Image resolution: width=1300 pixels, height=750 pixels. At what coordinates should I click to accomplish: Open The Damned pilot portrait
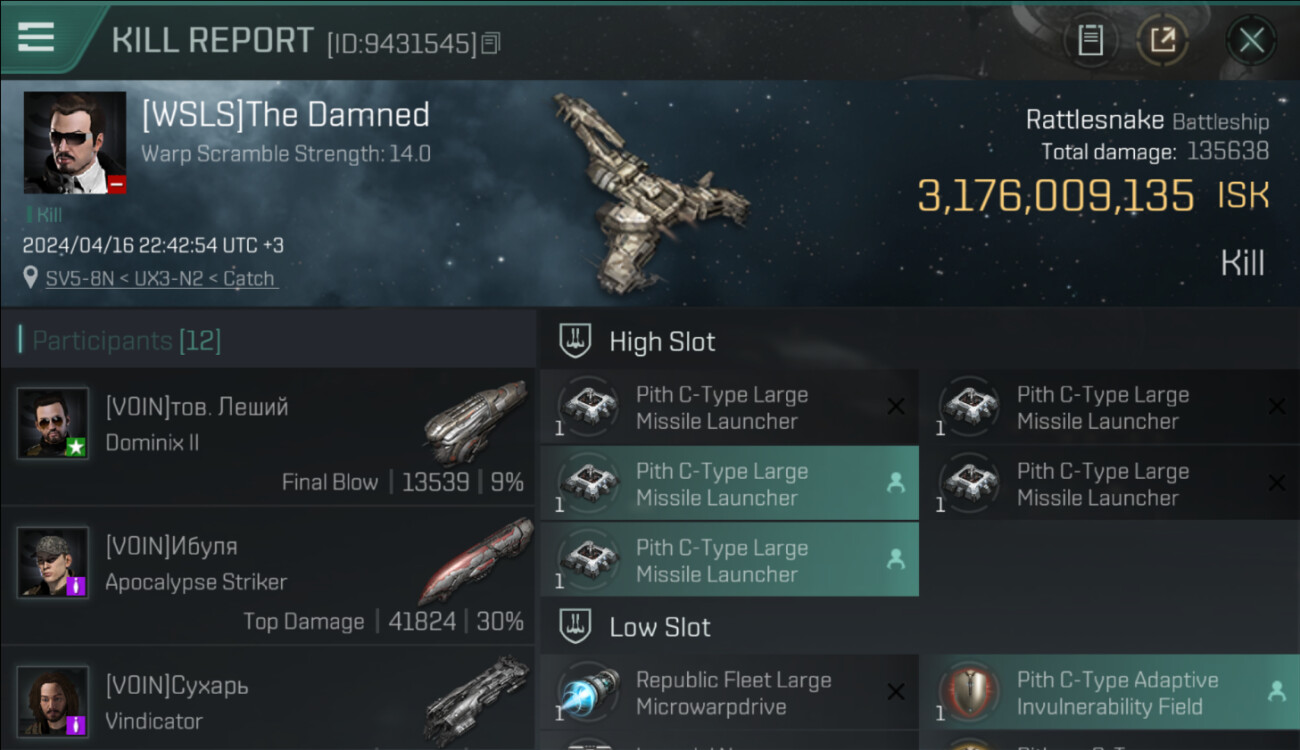[x=75, y=142]
